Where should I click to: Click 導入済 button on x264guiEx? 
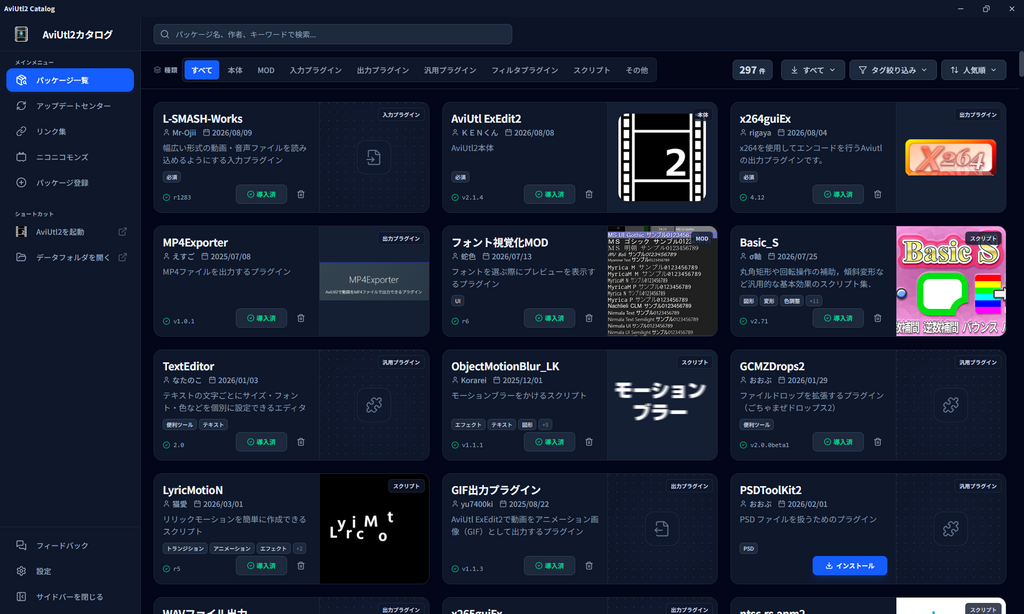[x=838, y=195]
